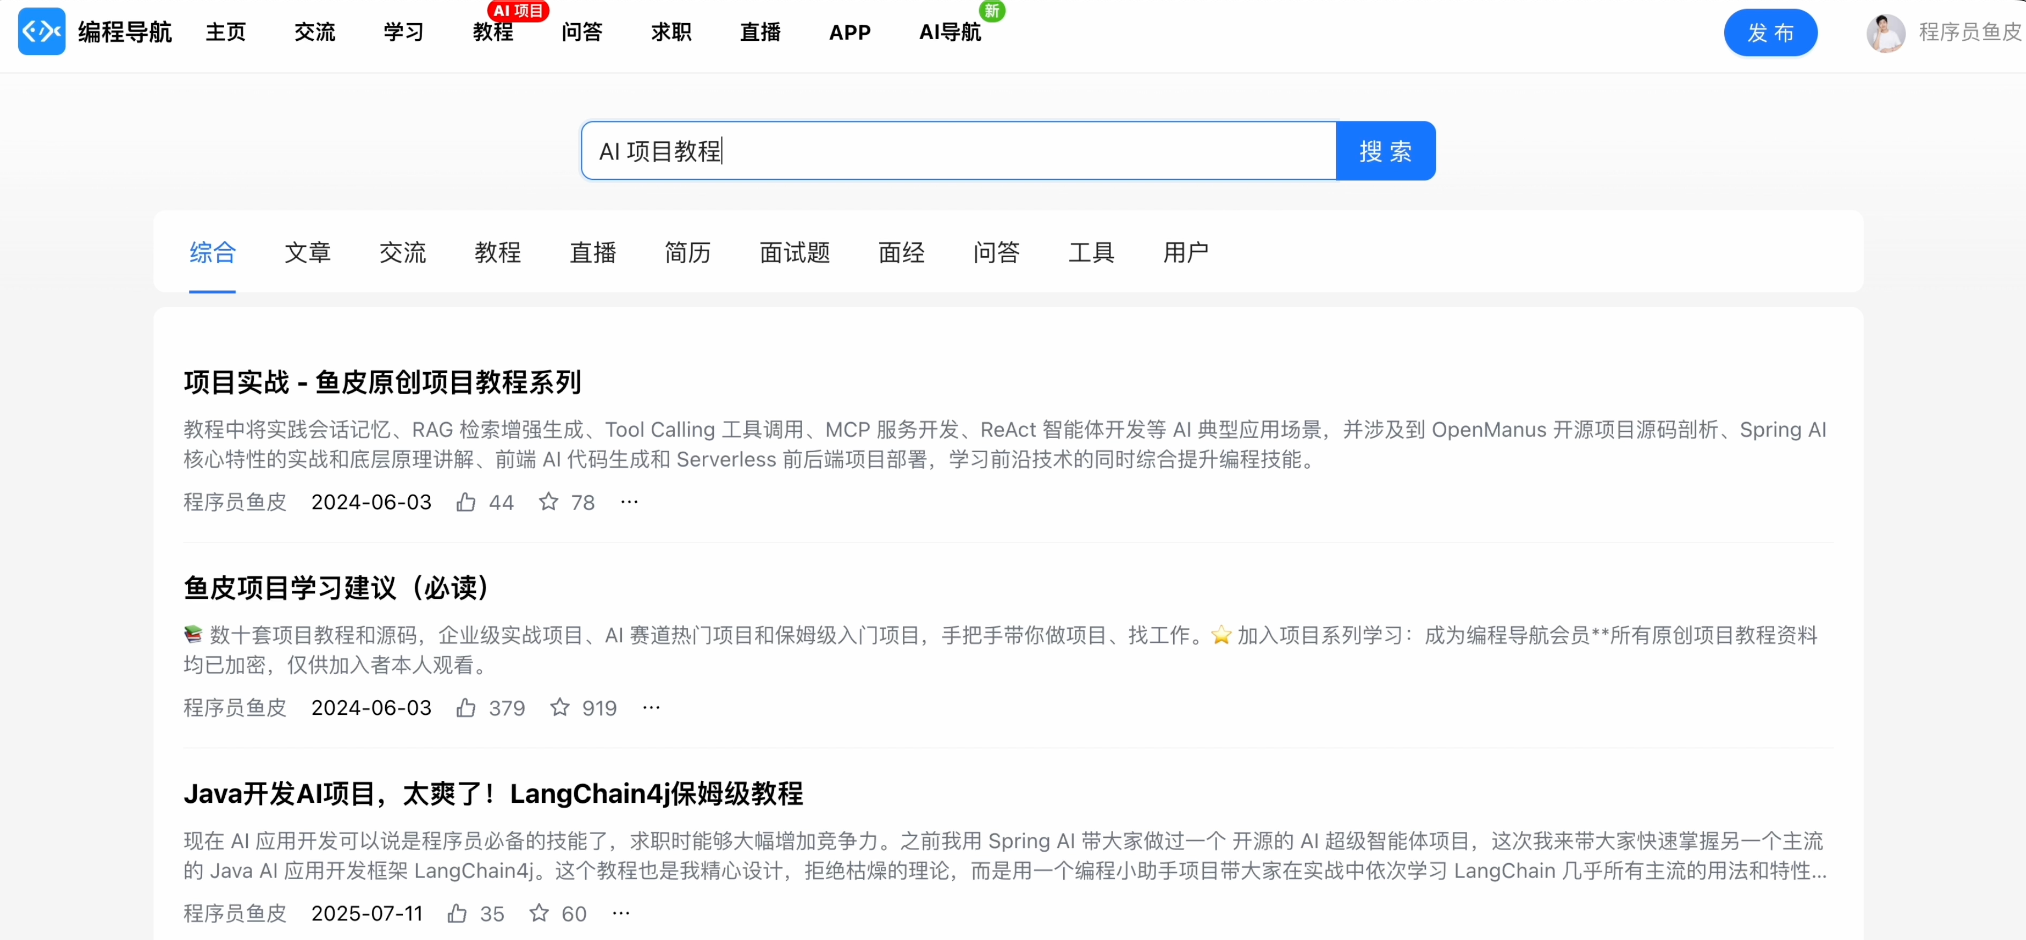Select the 面试题 results tab

point(794,253)
